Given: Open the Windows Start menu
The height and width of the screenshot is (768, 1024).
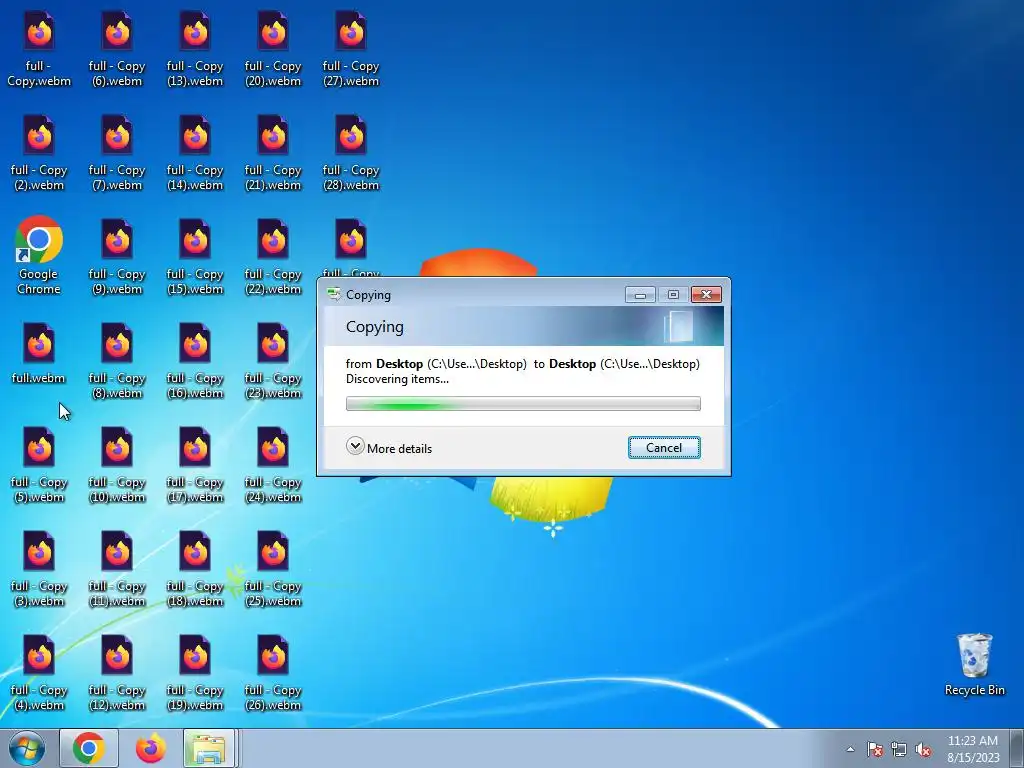Looking at the screenshot, I should click(x=27, y=748).
